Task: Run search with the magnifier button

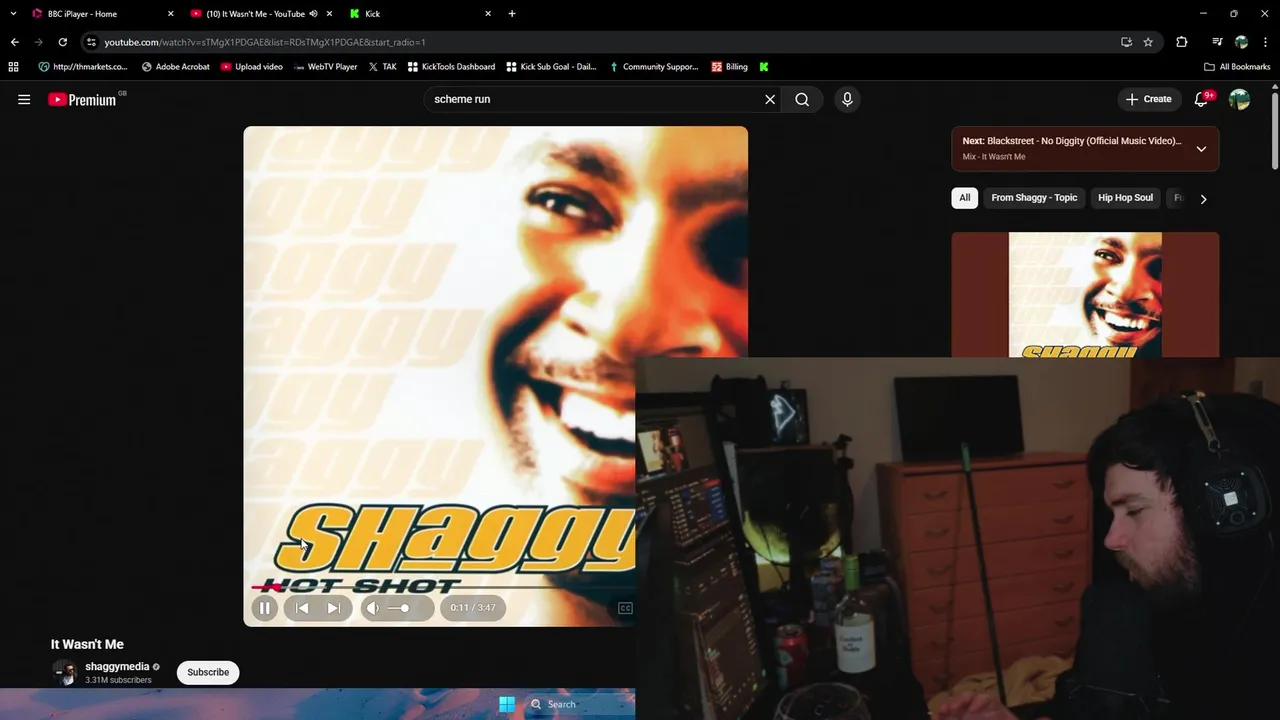Action: [x=802, y=99]
